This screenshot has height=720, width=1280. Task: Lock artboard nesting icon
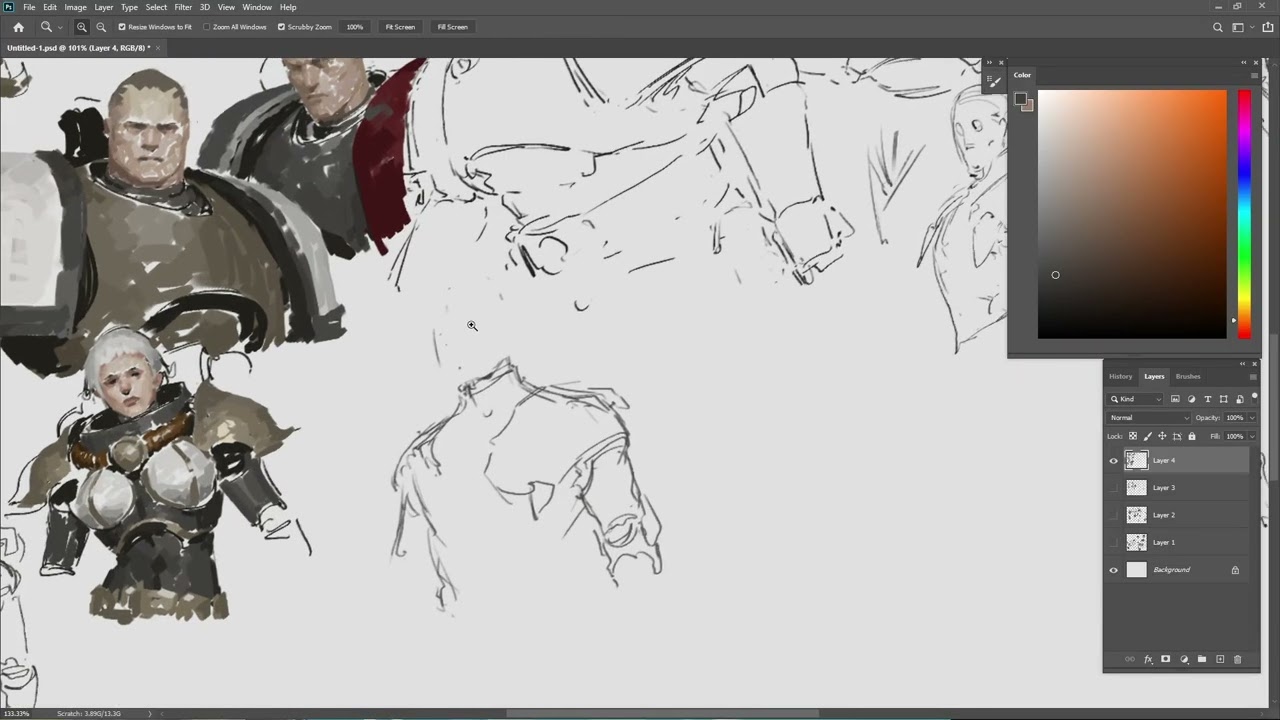coord(1176,436)
